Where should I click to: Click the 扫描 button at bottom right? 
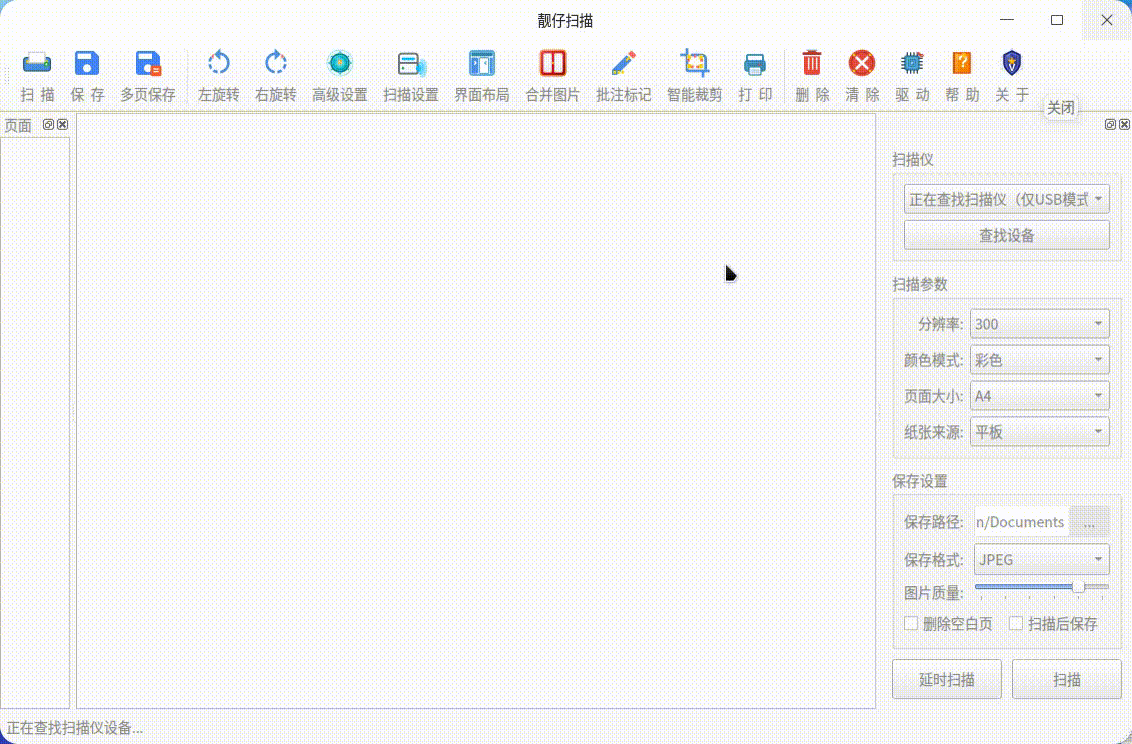pyautogui.click(x=1066, y=679)
